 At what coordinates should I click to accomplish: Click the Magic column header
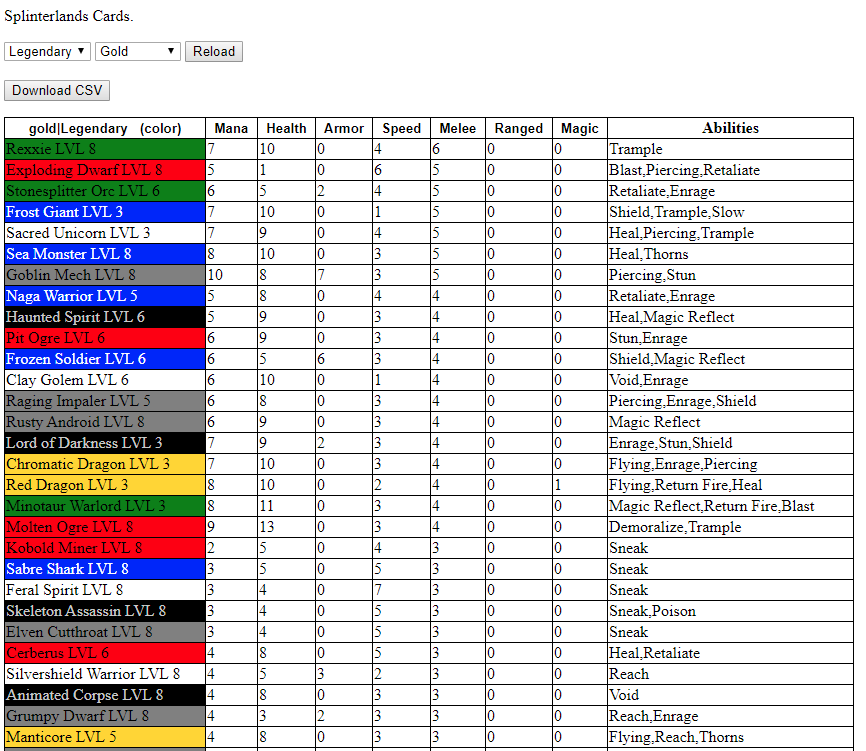579,128
